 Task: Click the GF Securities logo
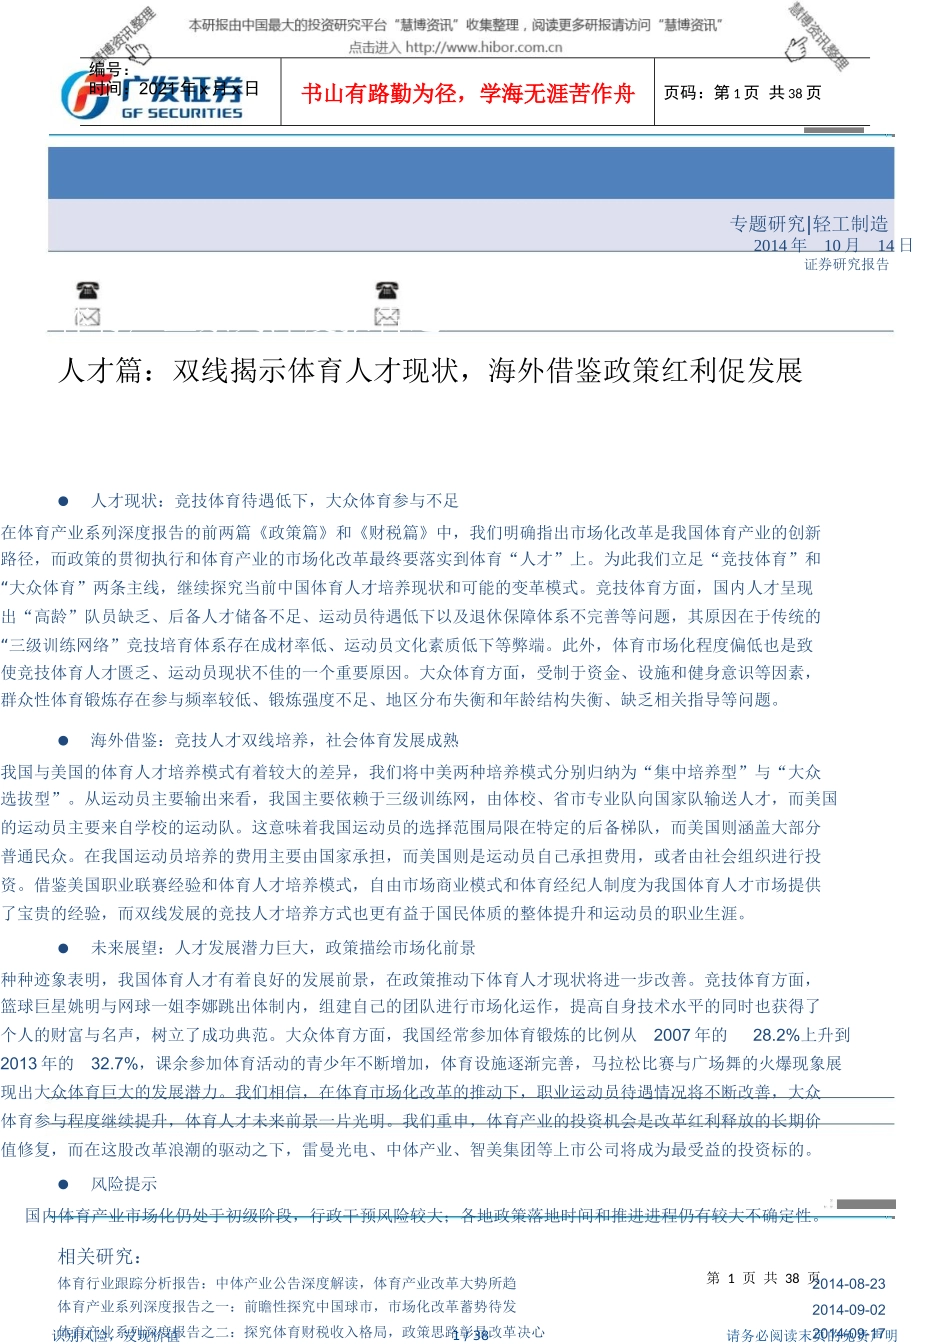pyautogui.click(x=152, y=96)
